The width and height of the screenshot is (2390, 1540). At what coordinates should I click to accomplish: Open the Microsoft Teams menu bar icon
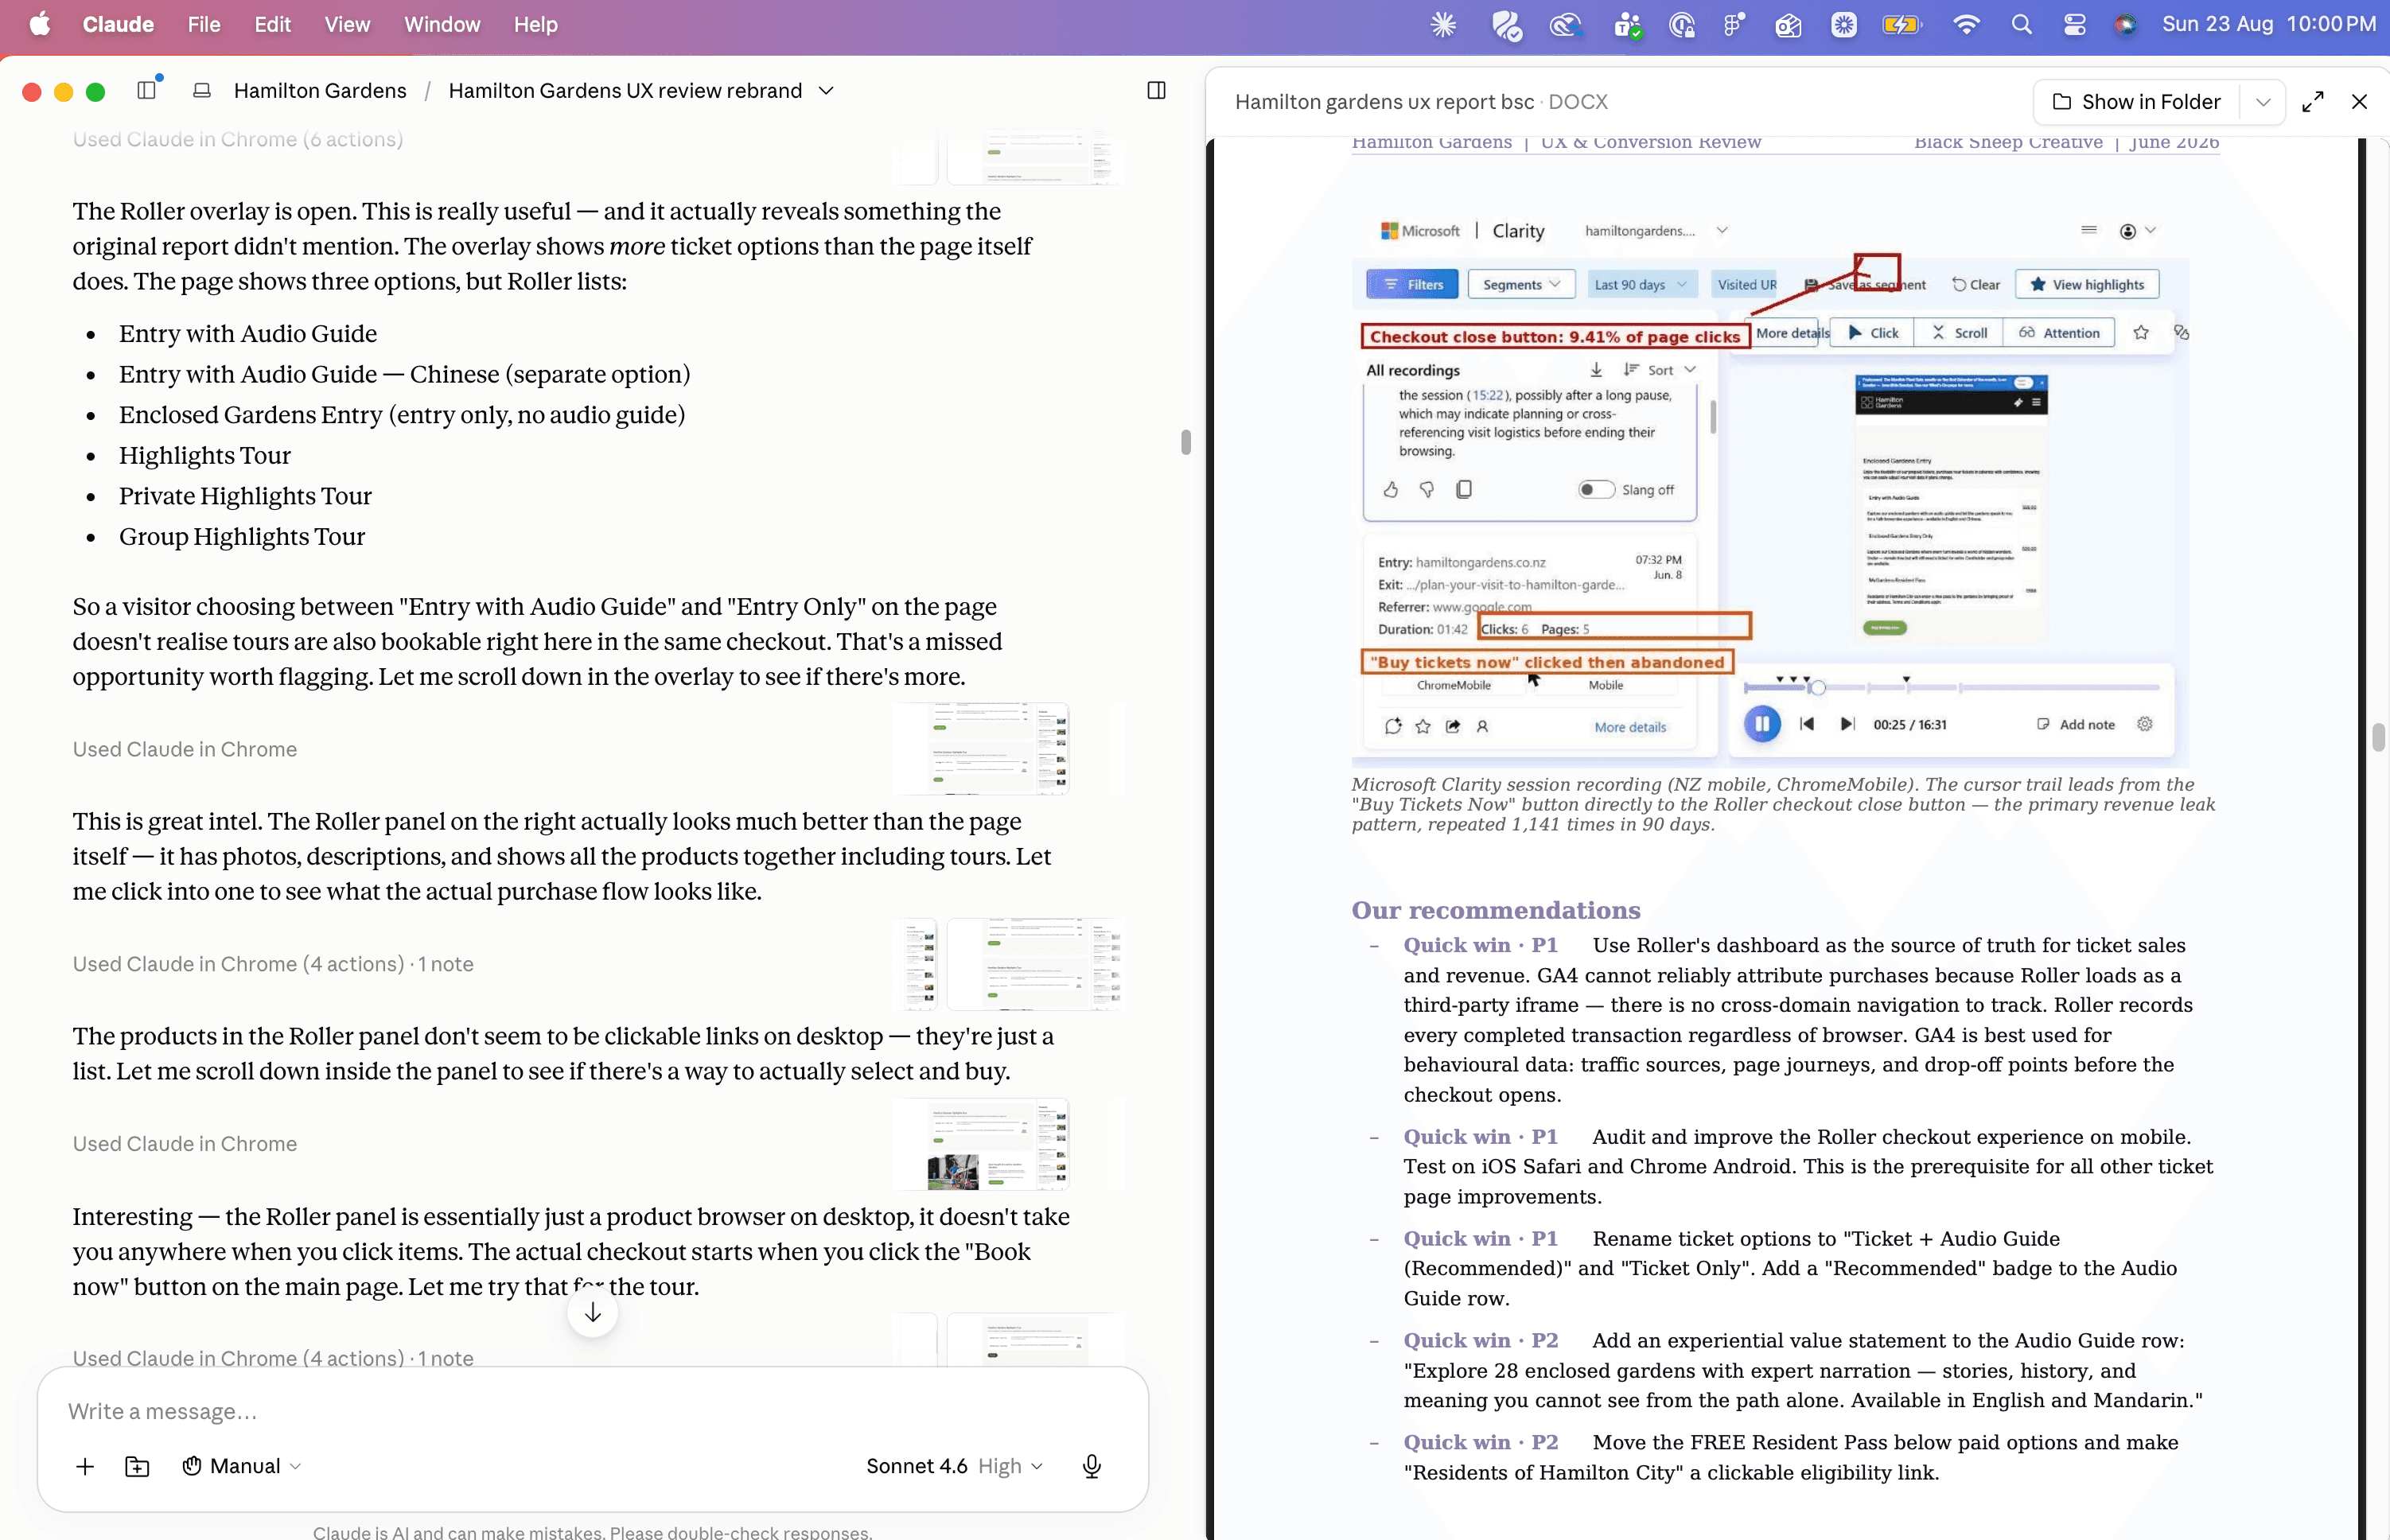point(1628,25)
